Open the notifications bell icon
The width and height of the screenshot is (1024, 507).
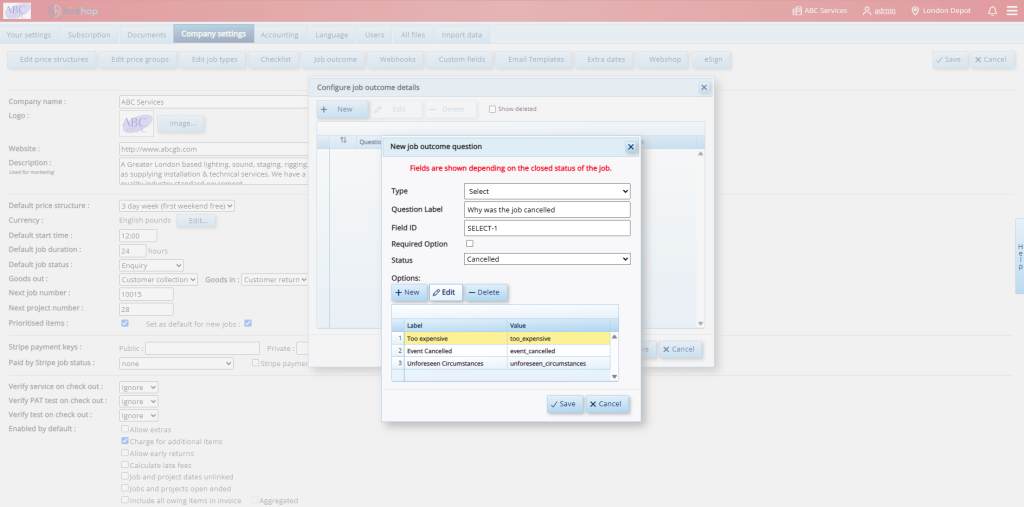pyautogui.click(x=992, y=10)
